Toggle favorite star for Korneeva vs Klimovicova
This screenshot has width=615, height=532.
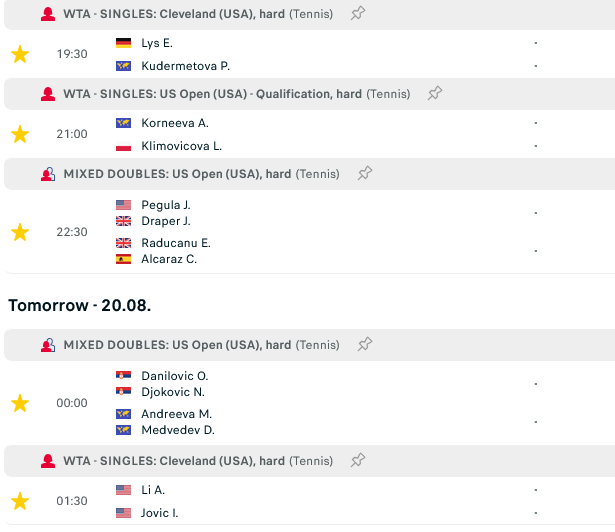20,134
